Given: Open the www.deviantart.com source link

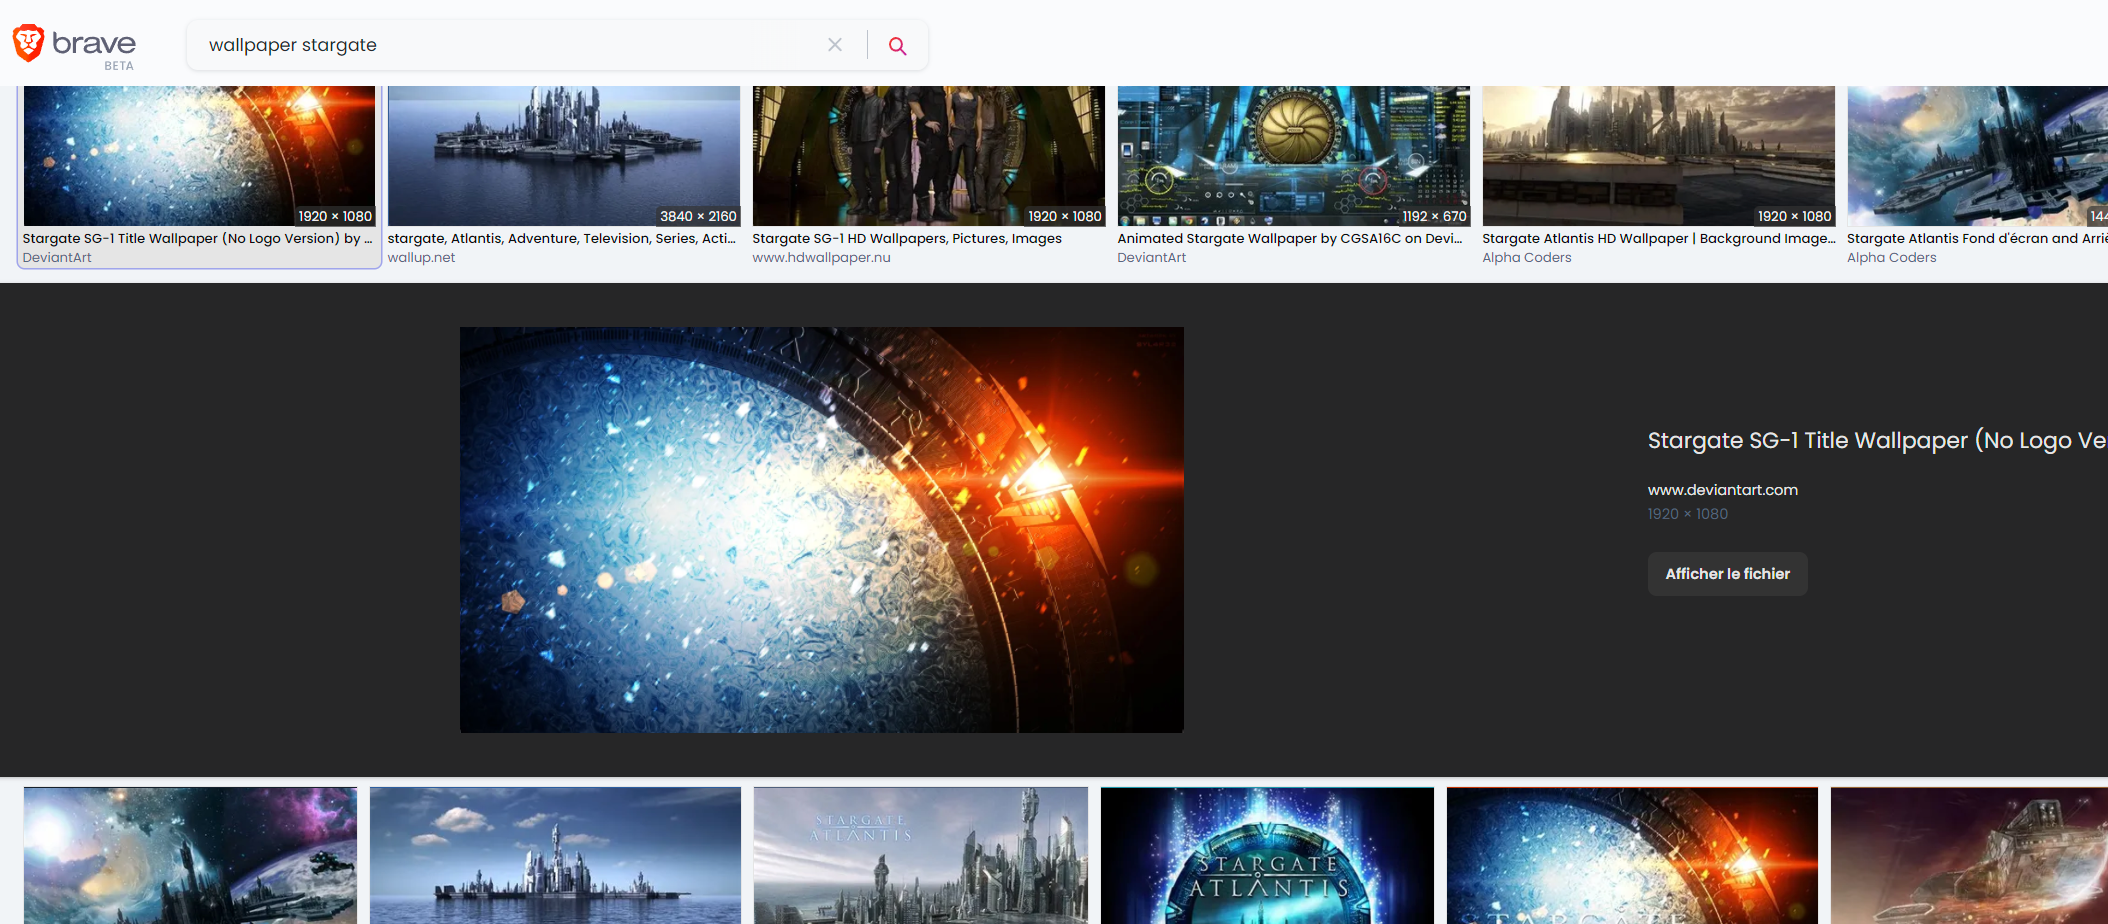Looking at the screenshot, I should 1722,490.
